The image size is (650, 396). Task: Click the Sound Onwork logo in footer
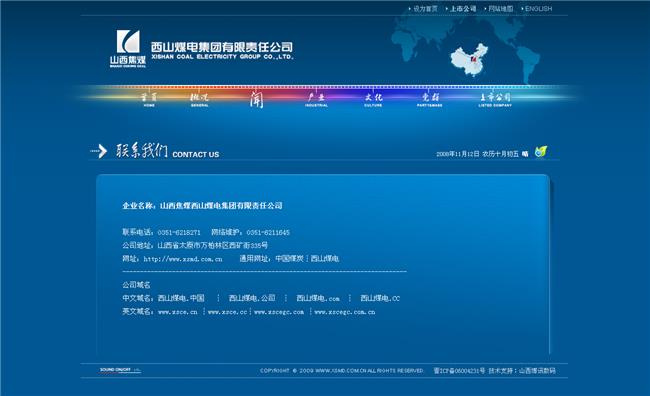(x=120, y=370)
